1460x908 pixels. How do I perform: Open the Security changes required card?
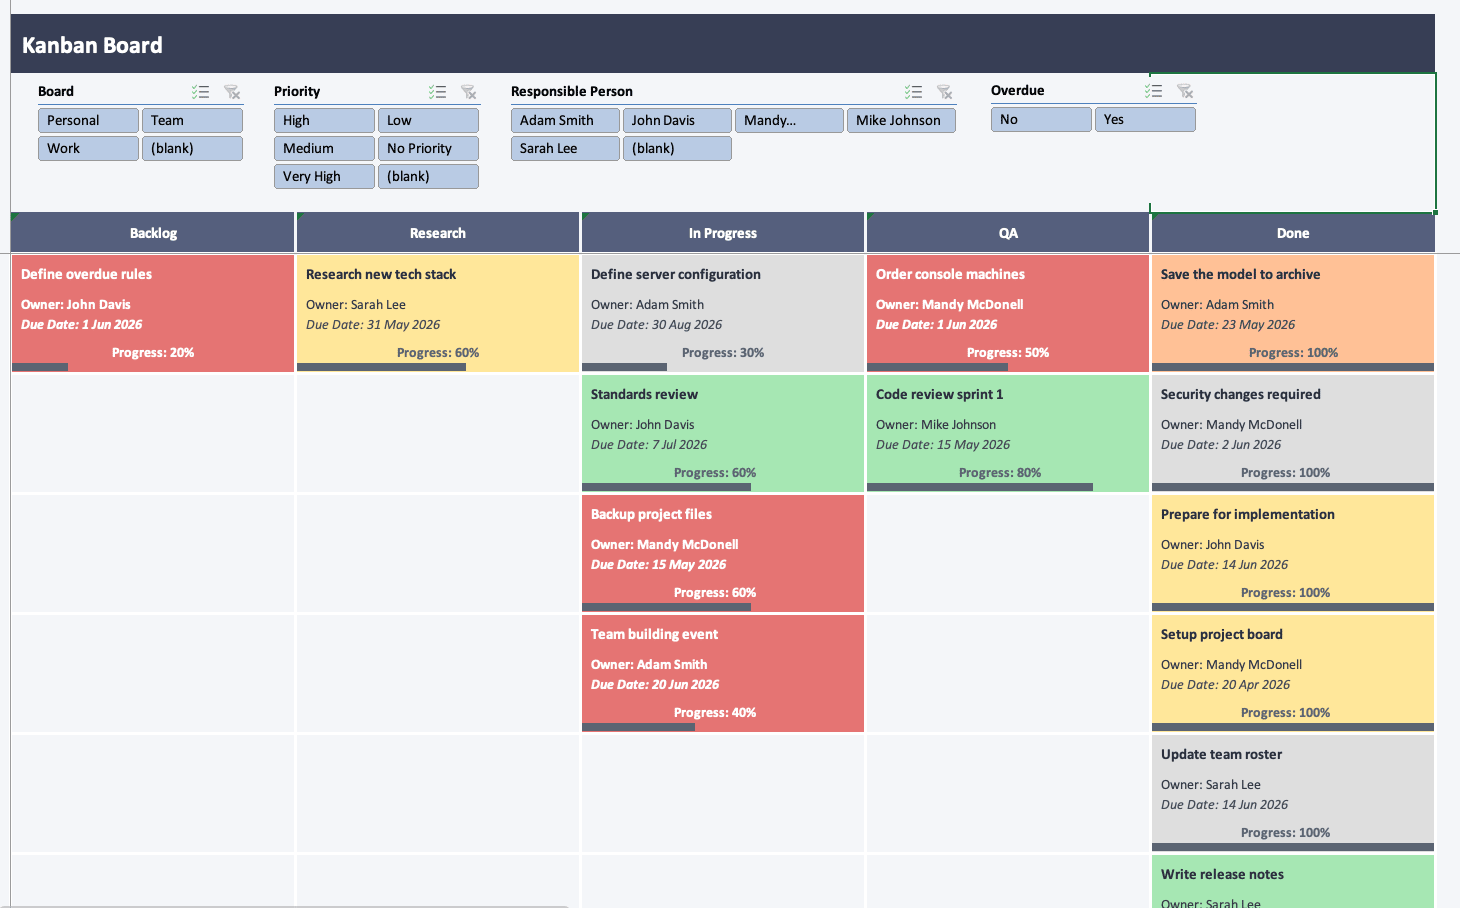pos(1293,433)
